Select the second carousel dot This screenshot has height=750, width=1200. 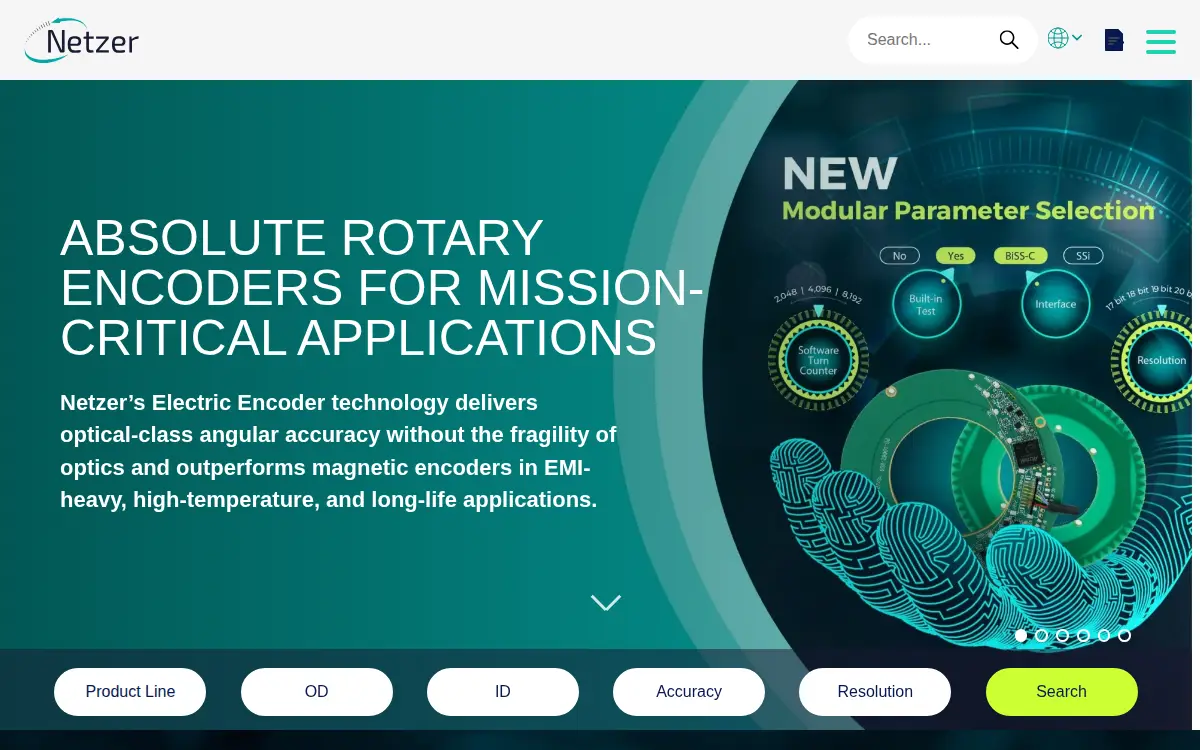coord(1041,635)
